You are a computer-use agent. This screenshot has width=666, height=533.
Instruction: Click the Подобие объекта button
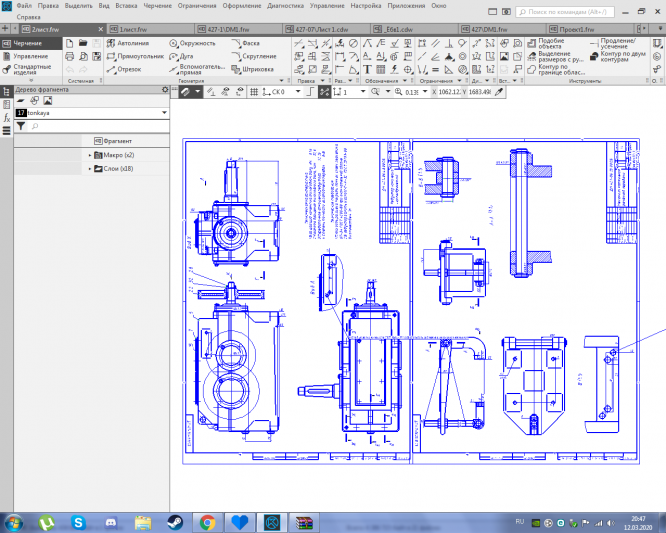551,41
